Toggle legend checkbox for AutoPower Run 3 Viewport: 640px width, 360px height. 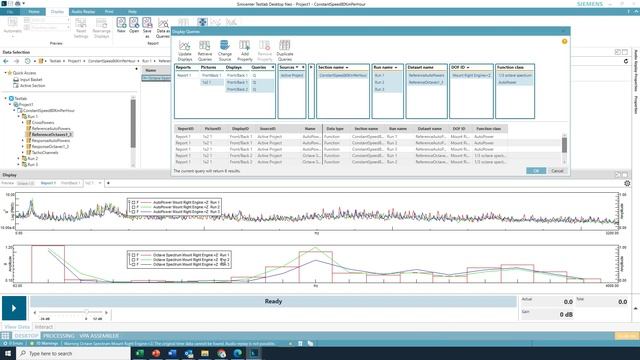coord(133,212)
